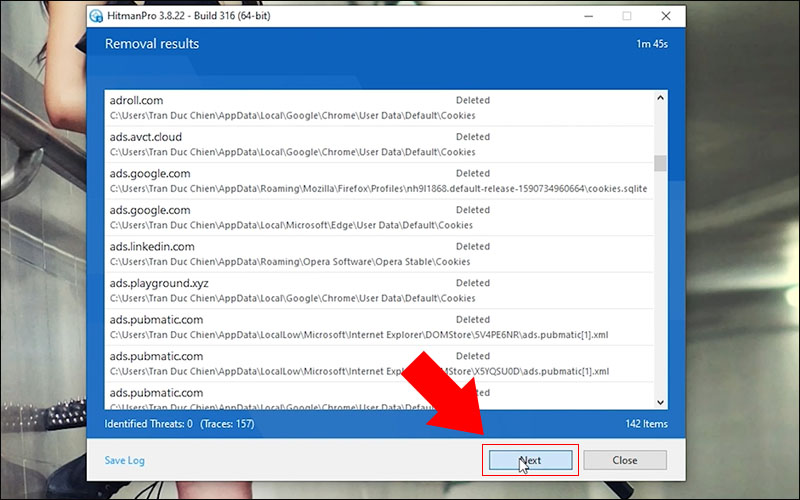Select the ads.google.com Firefox cookies entry
Screen dimensions: 800x500
click(379, 181)
